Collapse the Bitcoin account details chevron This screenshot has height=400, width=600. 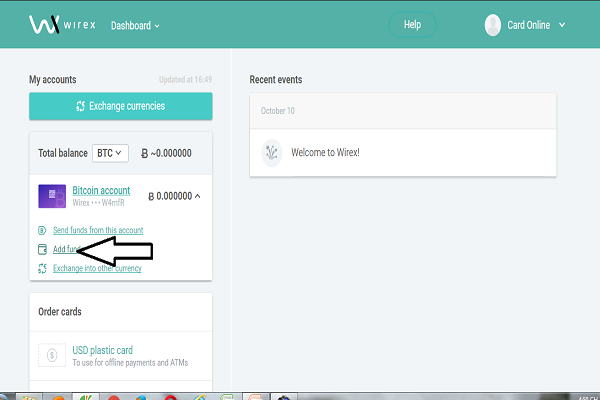coord(197,196)
